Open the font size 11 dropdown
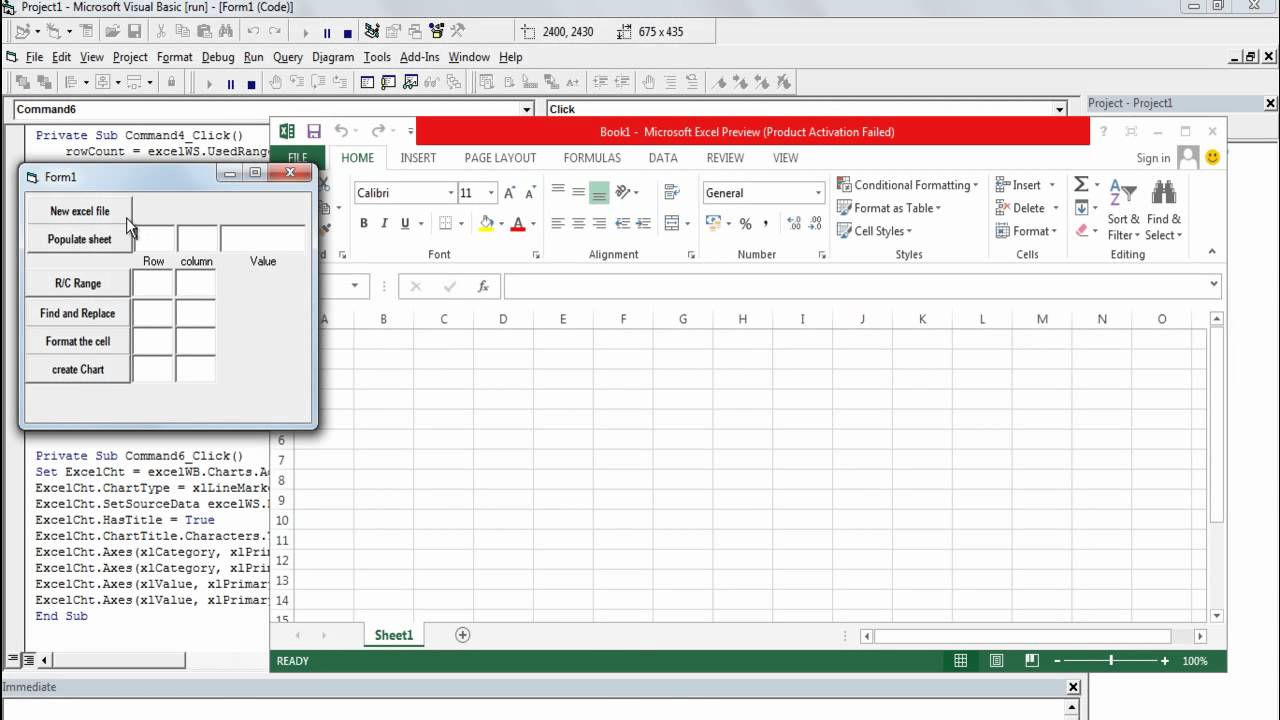1280x720 pixels. 490,193
